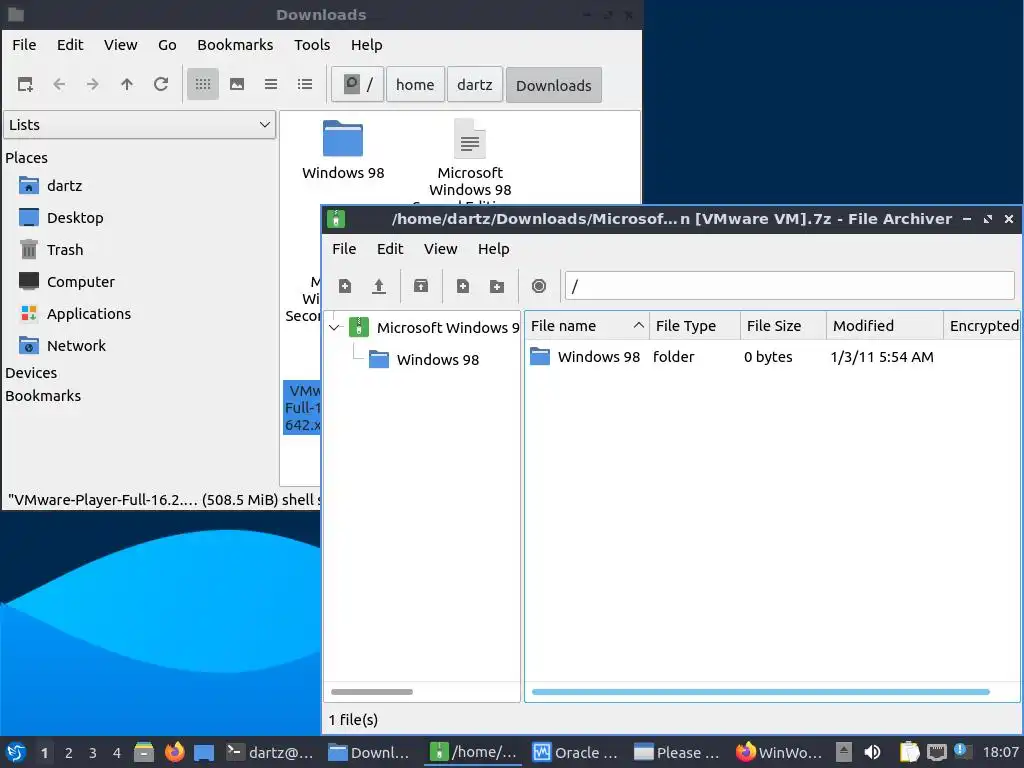
Task: Open Help menu in File Archiver
Action: 494,249
